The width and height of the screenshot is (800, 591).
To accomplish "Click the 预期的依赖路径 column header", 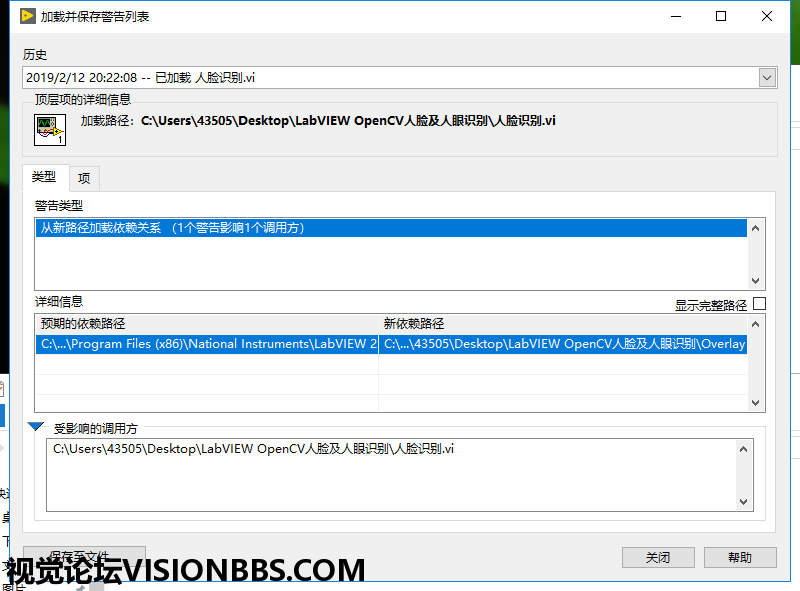I will pyautogui.click(x=207, y=324).
